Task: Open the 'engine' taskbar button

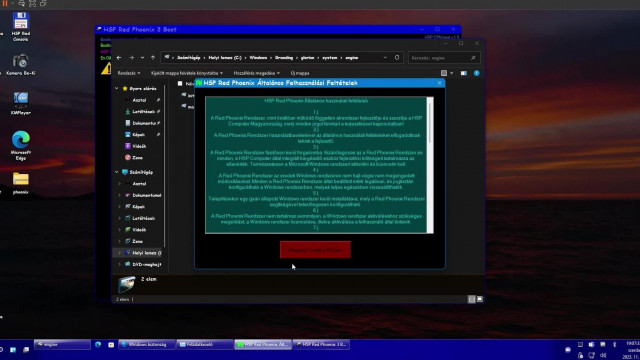Action: point(62,344)
